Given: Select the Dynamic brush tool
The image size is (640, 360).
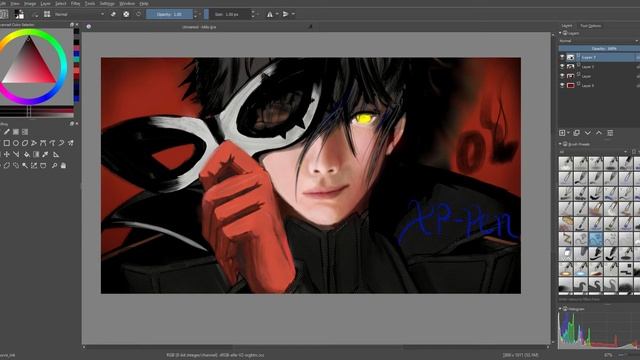Looking at the screenshot, I should (x=61, y=143).
